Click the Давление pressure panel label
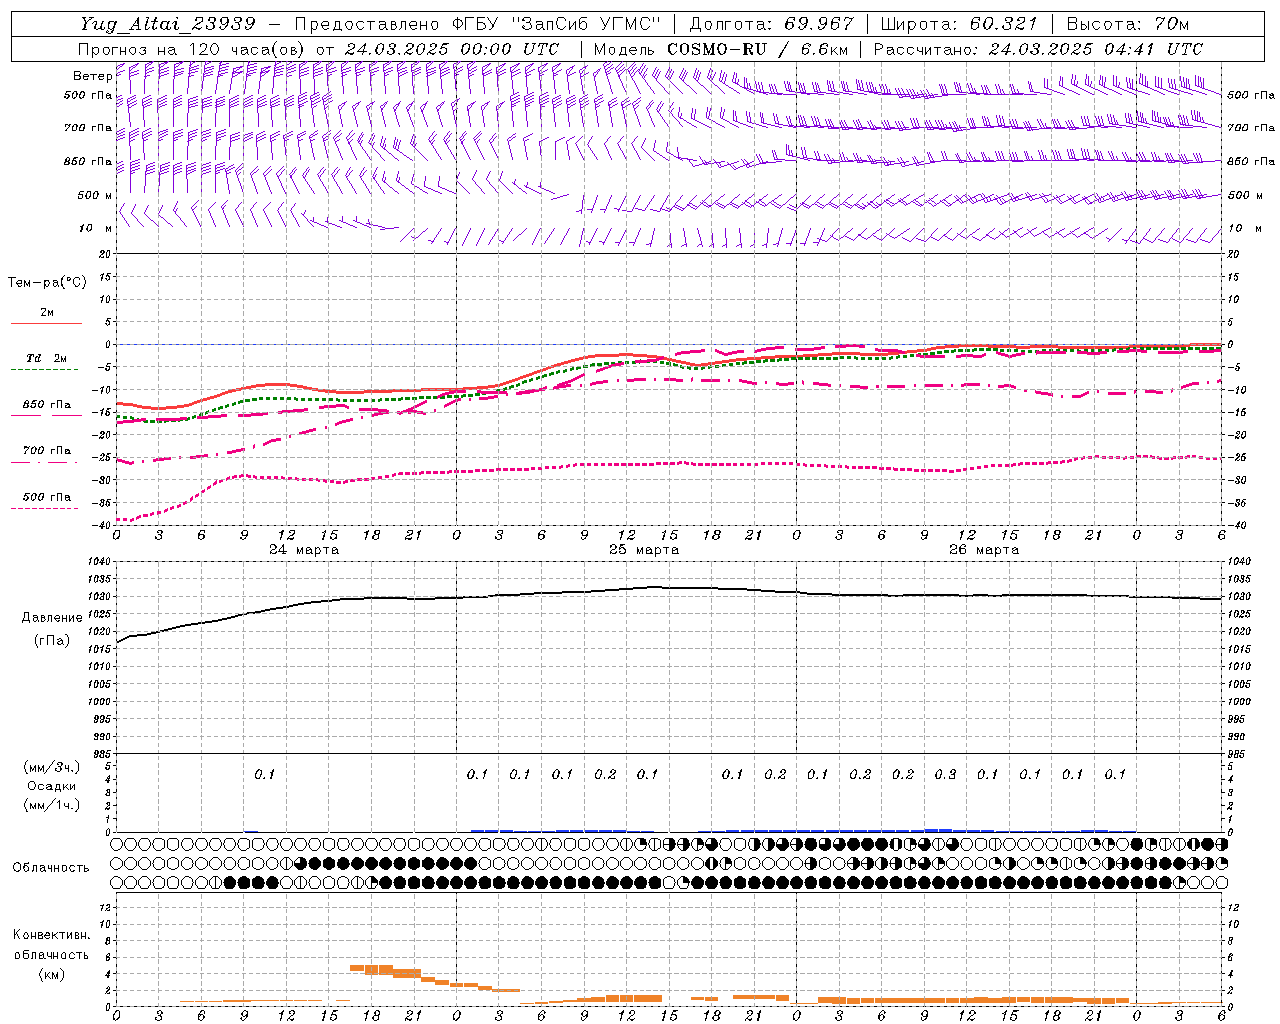Viewport: 1280px width, 1024px height. (52, 618)
